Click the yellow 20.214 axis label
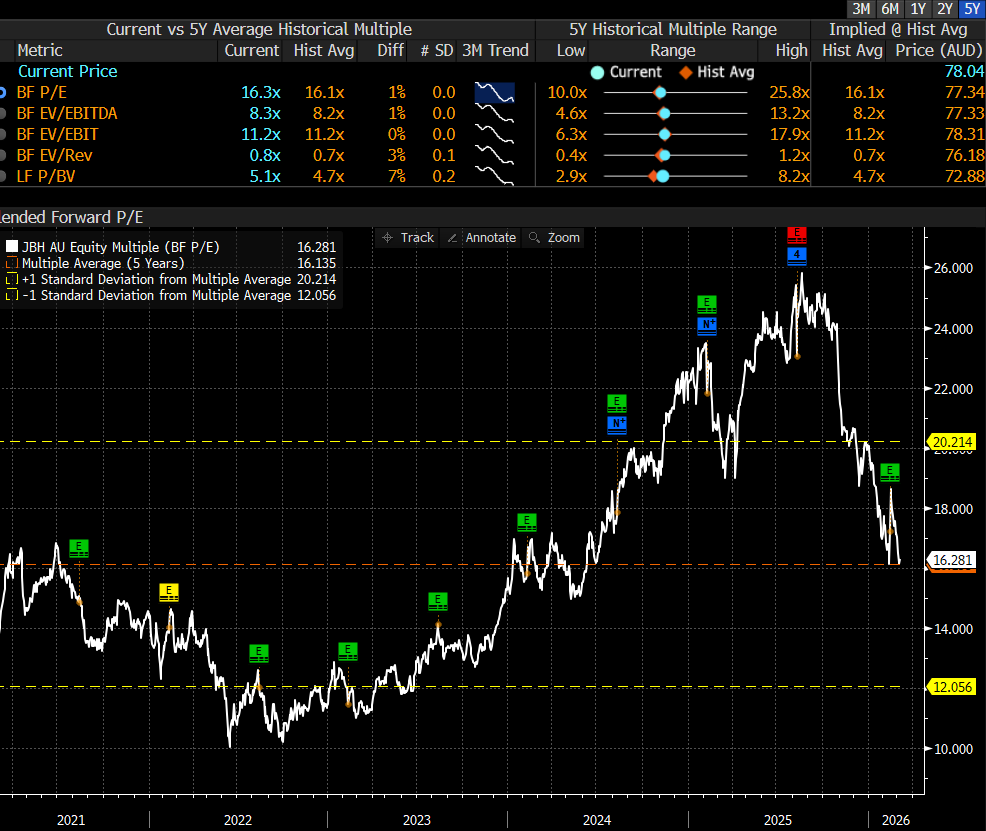The height and width of the screenshot is (831, 986). coord(952,441)
